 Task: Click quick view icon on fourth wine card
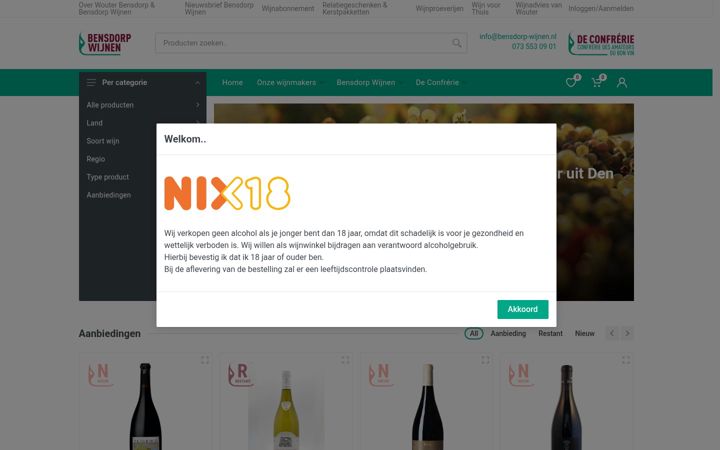click(626, 360)
